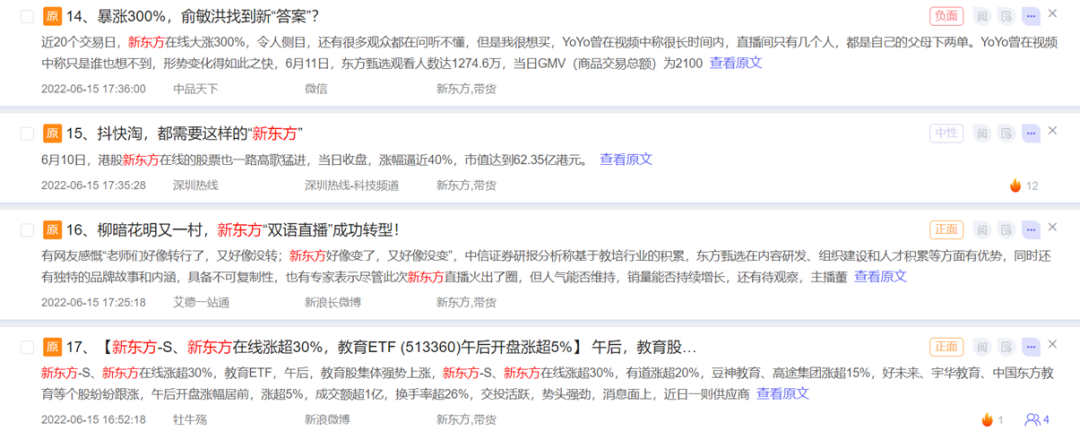This screenshot has height=431, width=1080.
Task: Mark article 17 as read via 阅 icon
Action: 982,346
